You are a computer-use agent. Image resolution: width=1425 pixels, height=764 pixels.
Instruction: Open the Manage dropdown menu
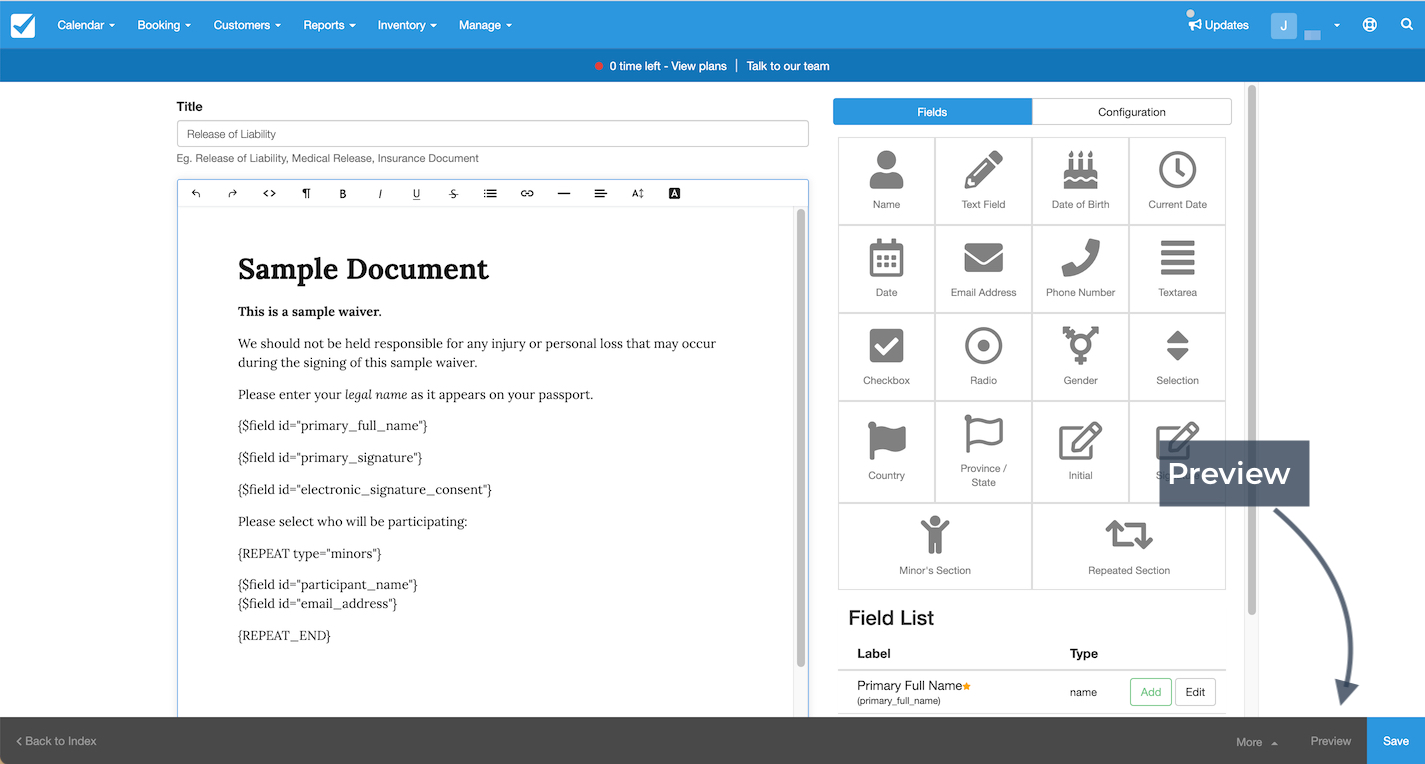(485, 25)
